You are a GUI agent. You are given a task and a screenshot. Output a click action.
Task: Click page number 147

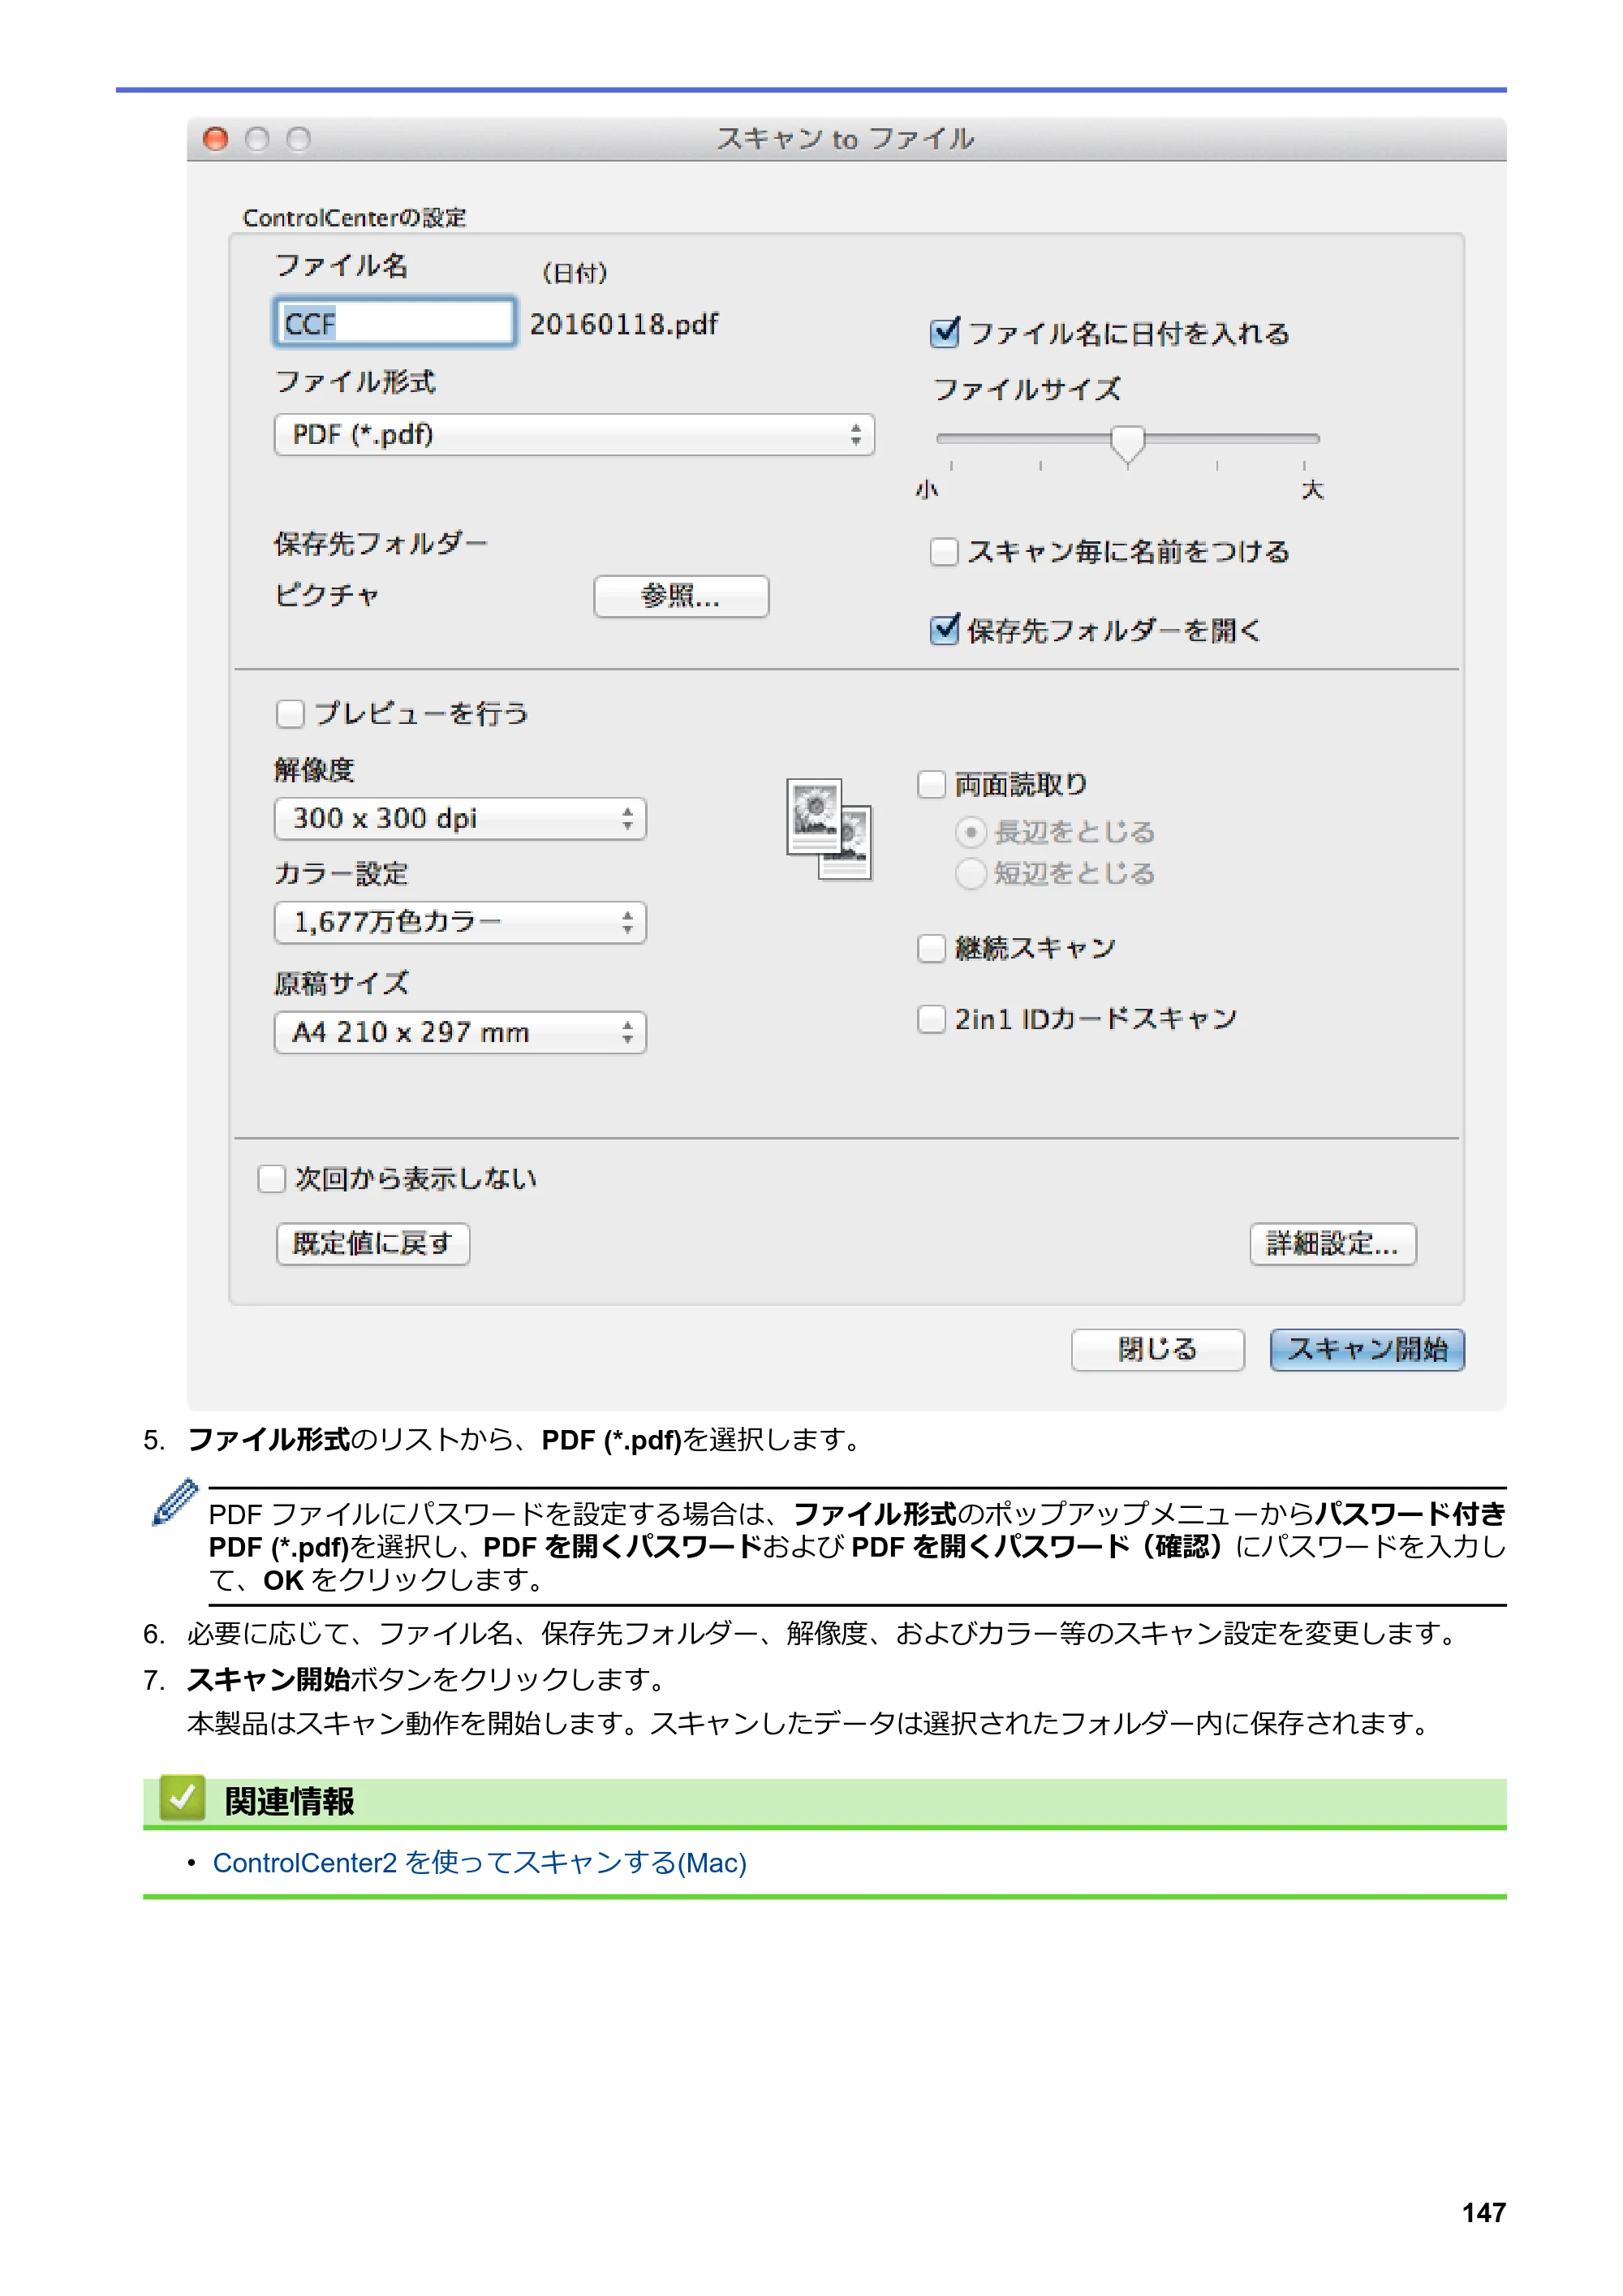point(1484,2212)
